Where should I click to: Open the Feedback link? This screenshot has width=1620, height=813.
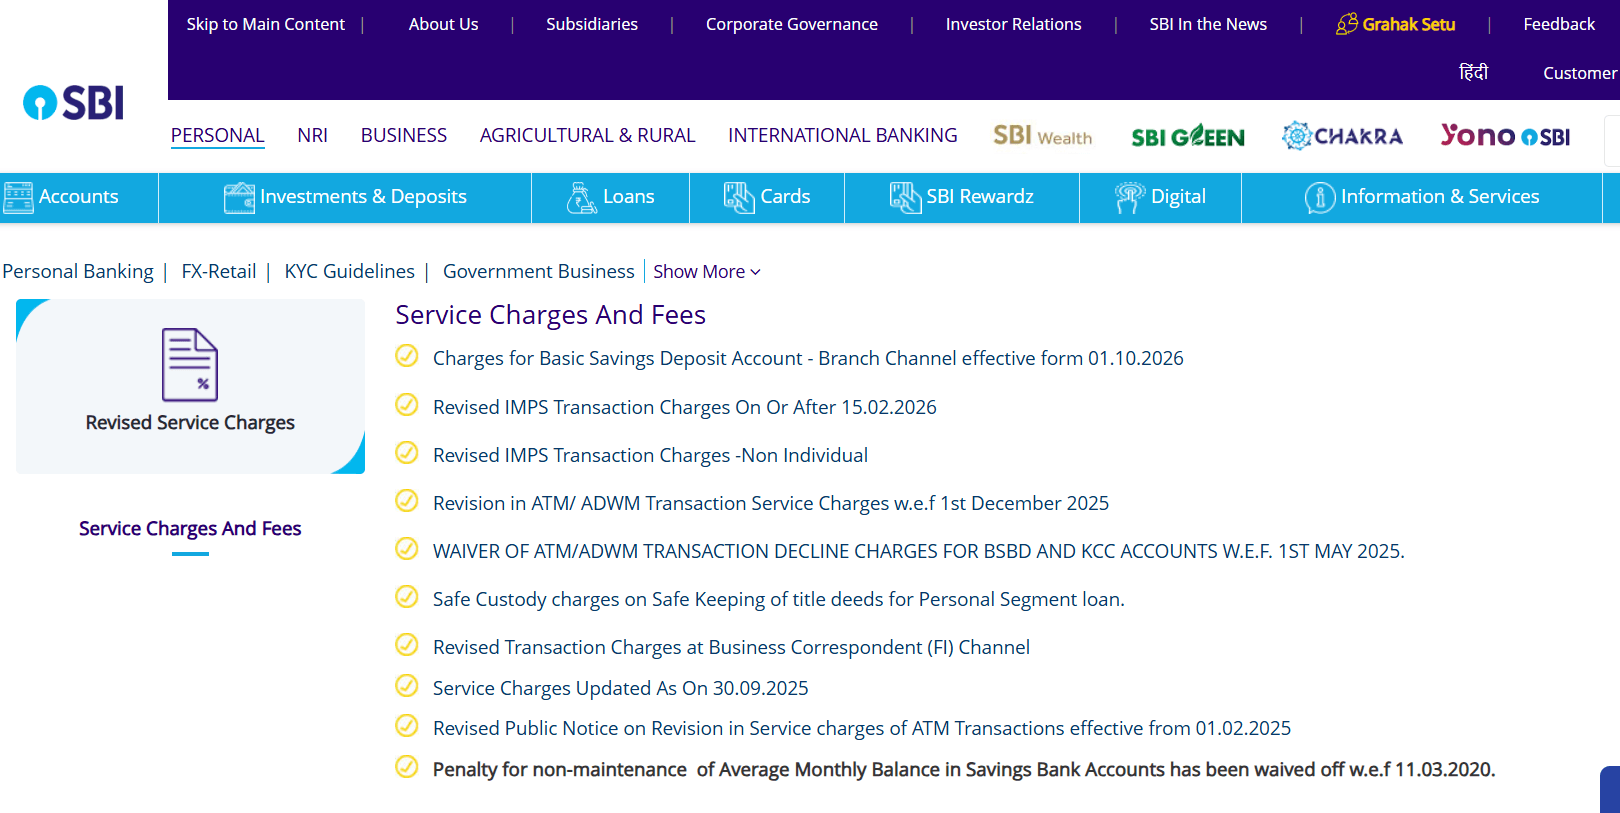[x=1559, y=24]
